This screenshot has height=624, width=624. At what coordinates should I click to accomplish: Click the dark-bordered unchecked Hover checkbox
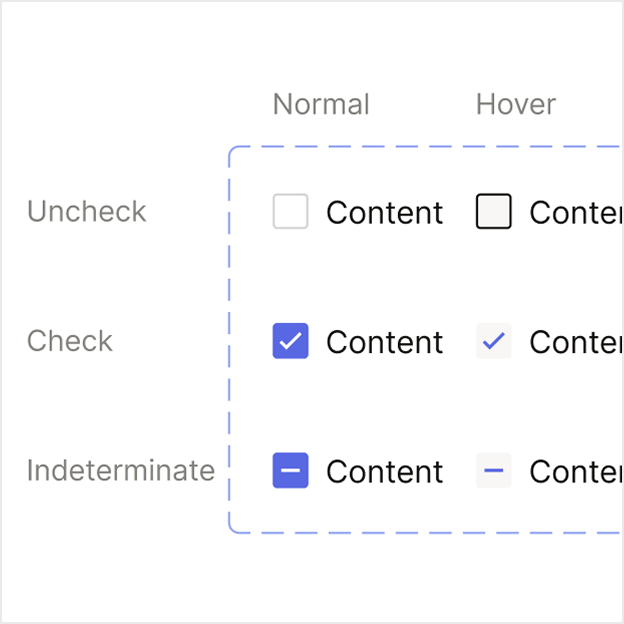(494, 212)
